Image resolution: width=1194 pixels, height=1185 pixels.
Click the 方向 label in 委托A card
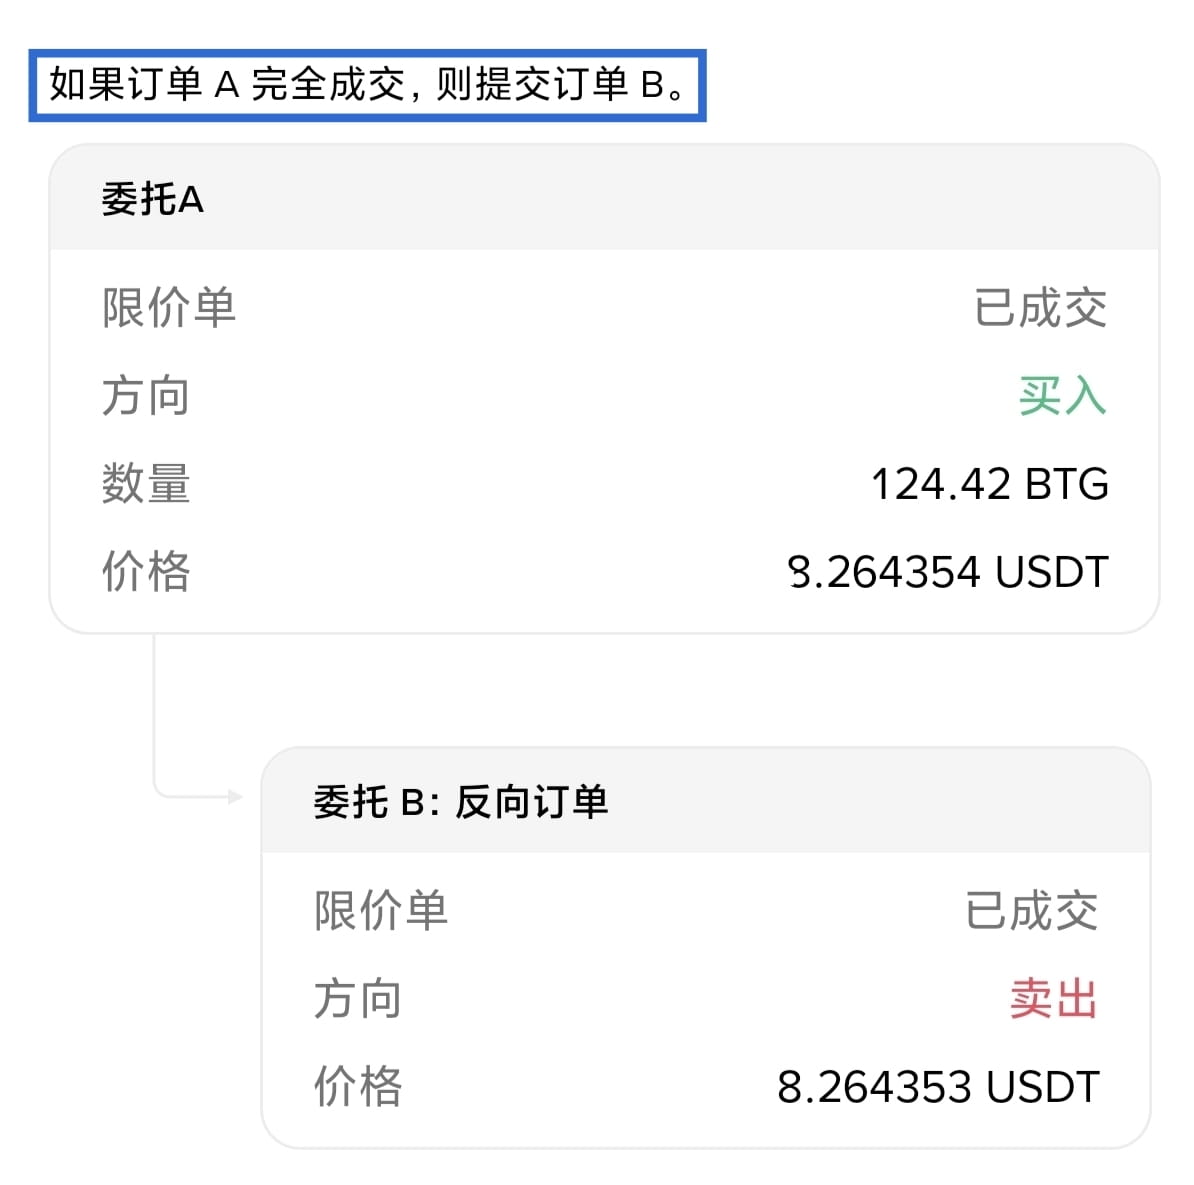point(146,396)
